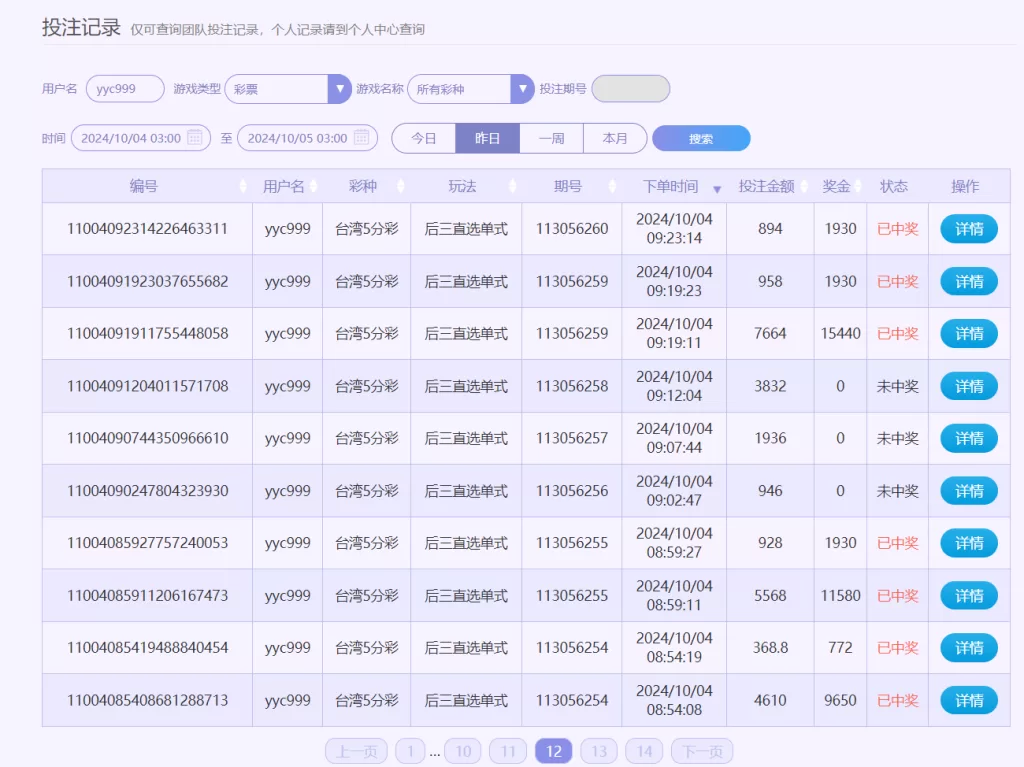
Task: Sort by 玩法 column arrows
Action: [x=512, y=186]
